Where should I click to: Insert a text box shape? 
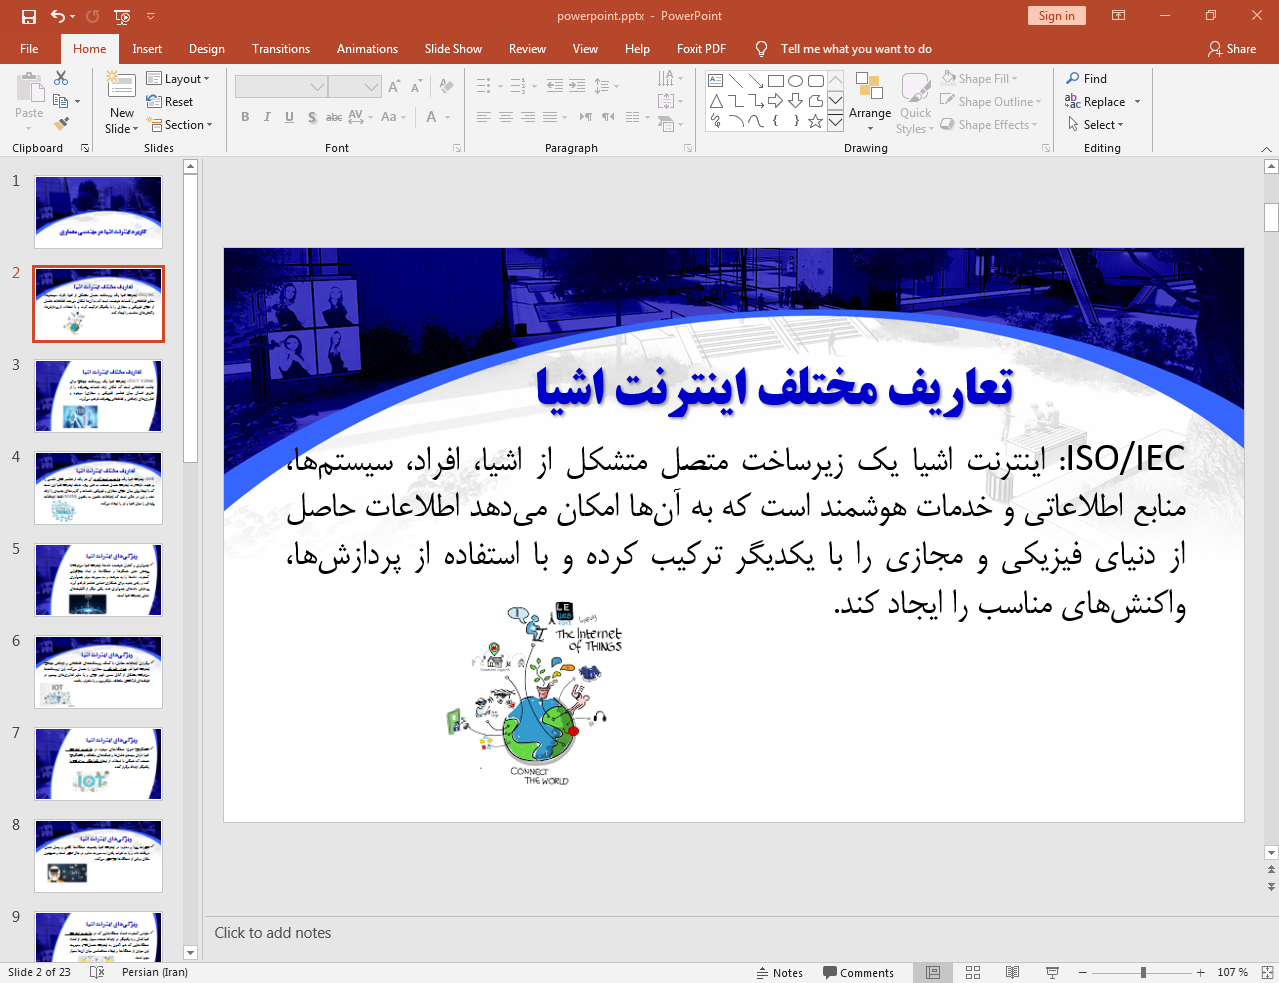[x=716, y=81]
